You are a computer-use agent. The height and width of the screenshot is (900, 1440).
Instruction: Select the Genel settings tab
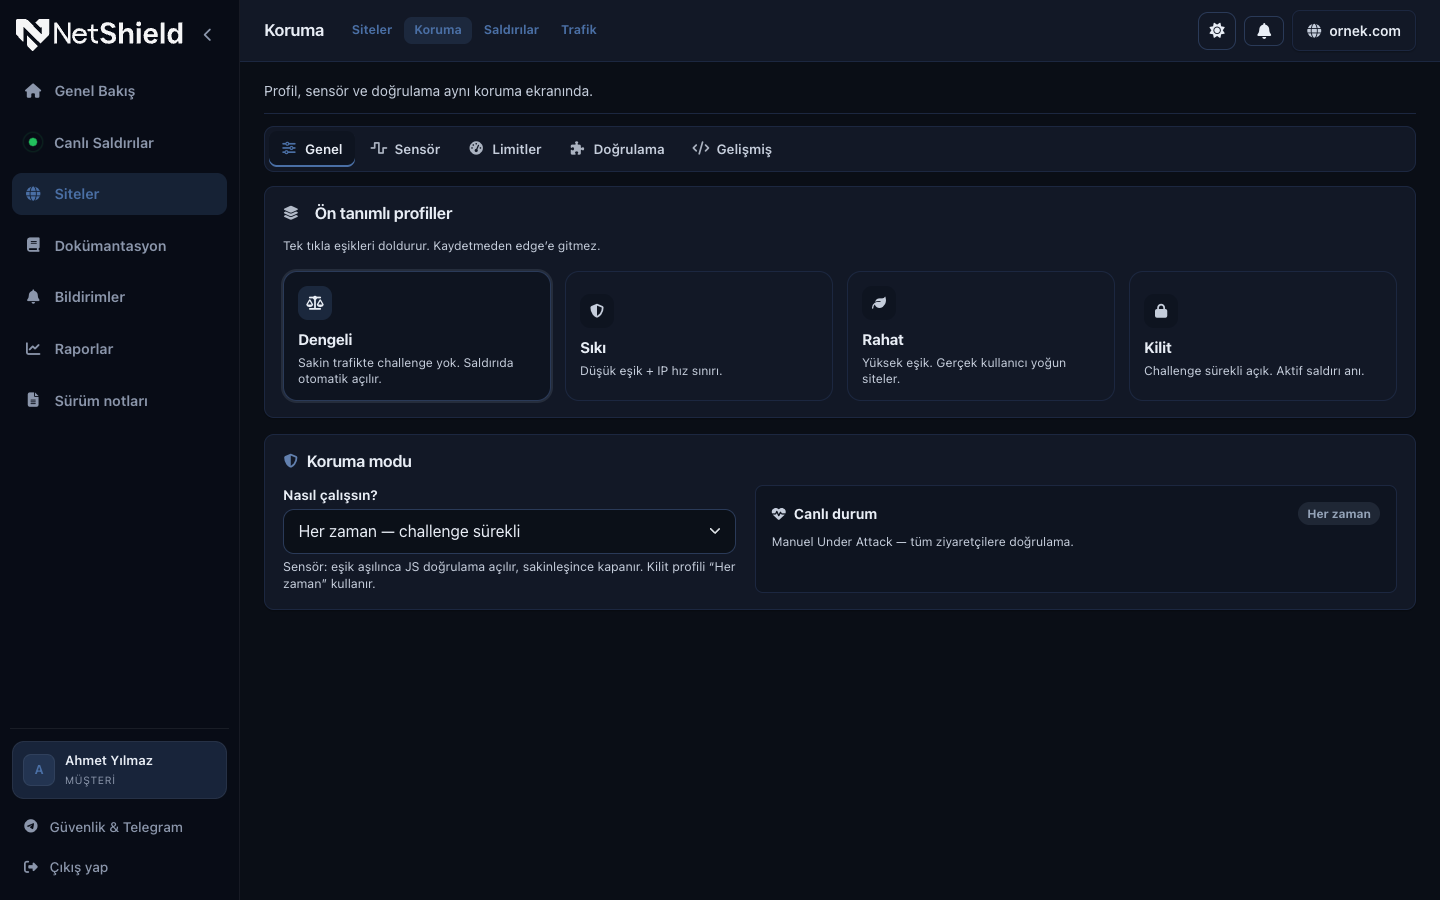pyautogui.click(x=312, y=149)
